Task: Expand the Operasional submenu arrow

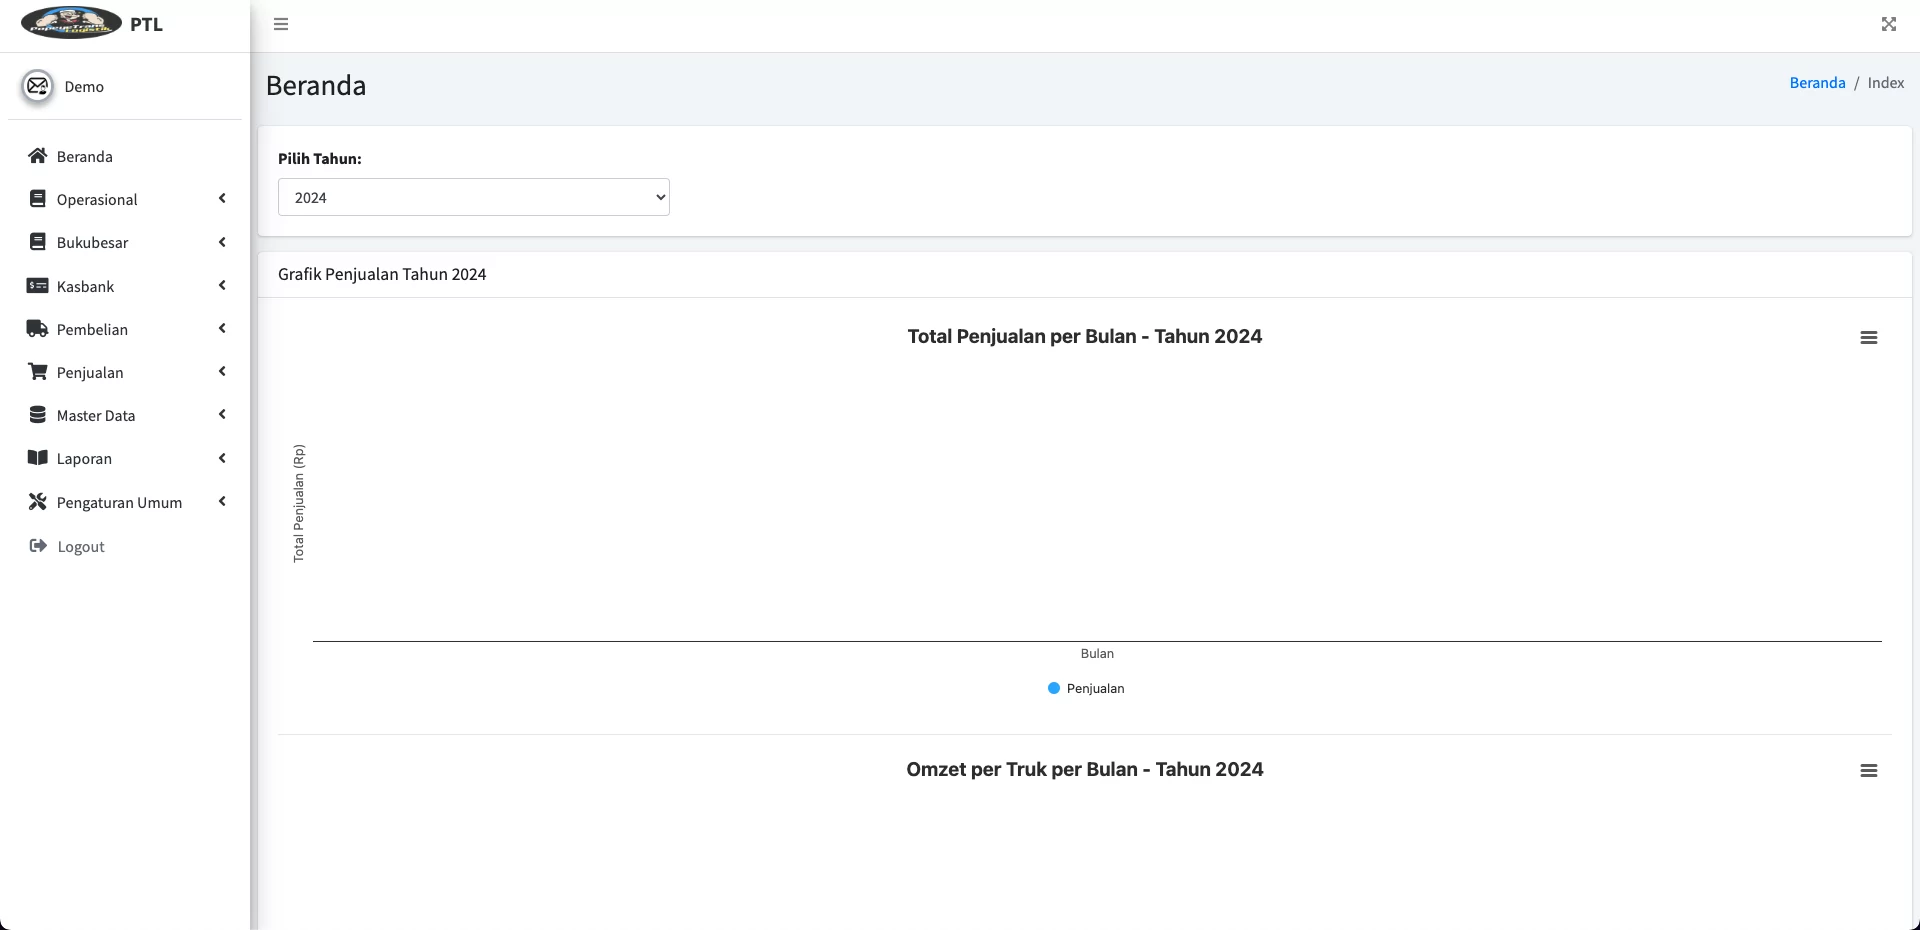Action: [x=222, y=199]
